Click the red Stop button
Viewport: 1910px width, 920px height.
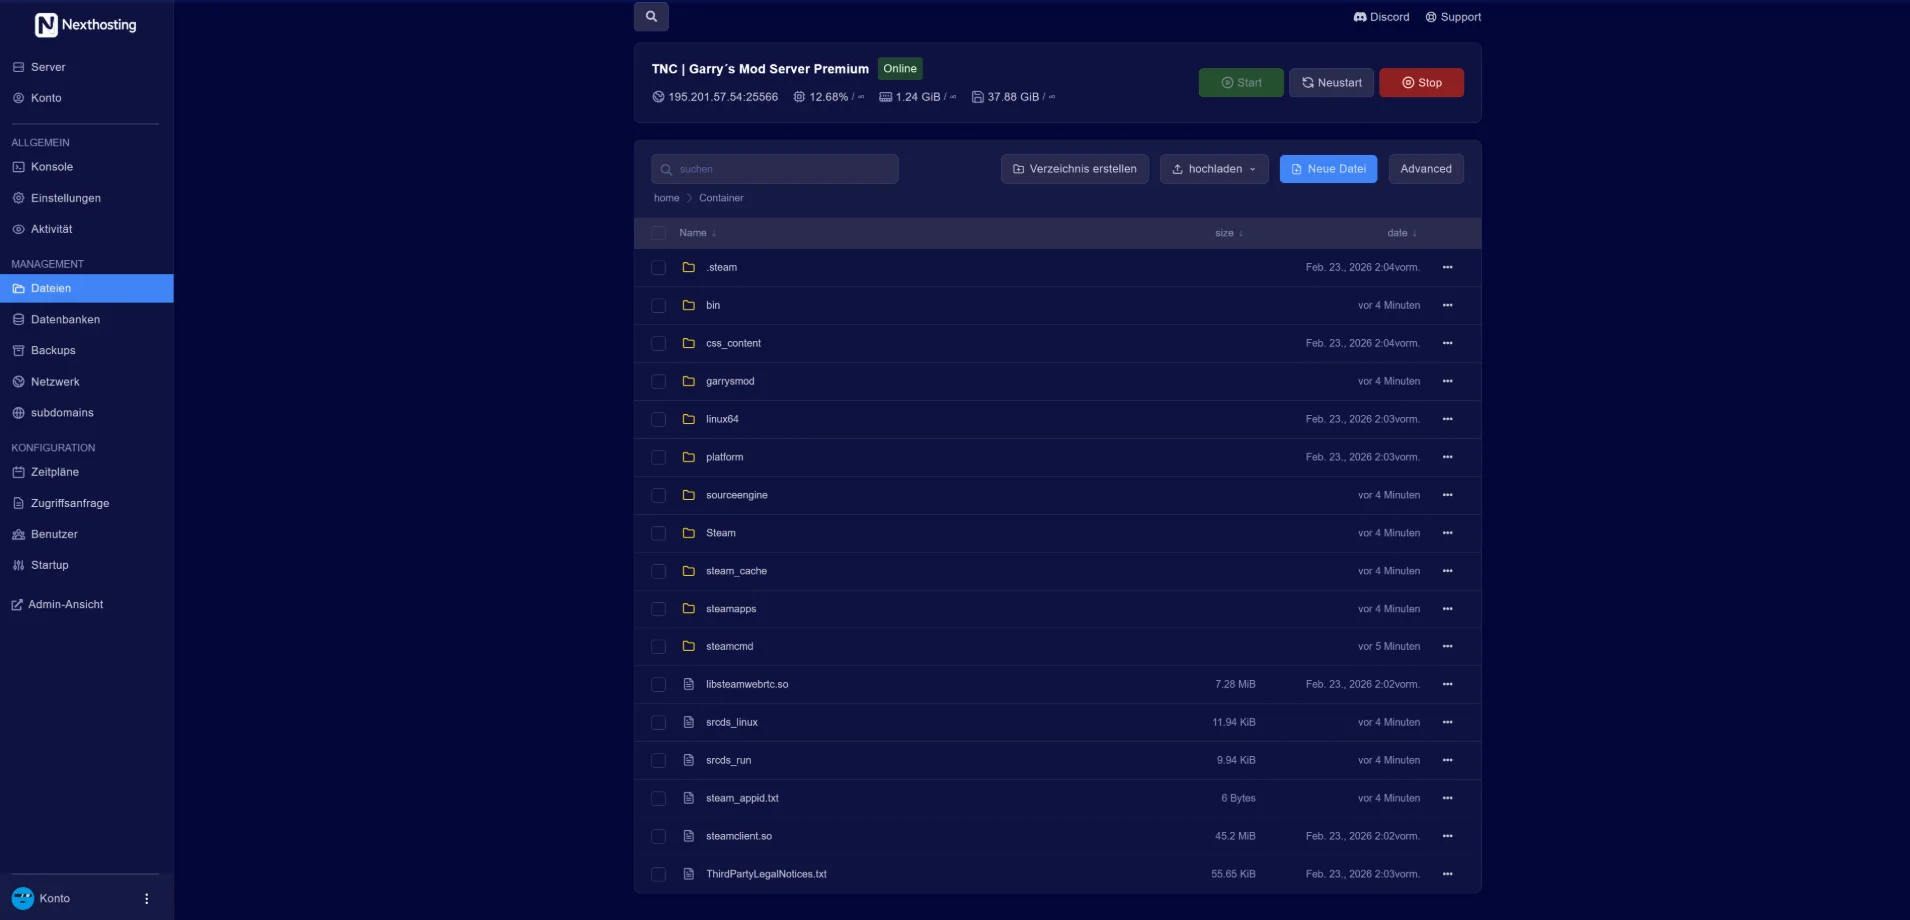1421,83
